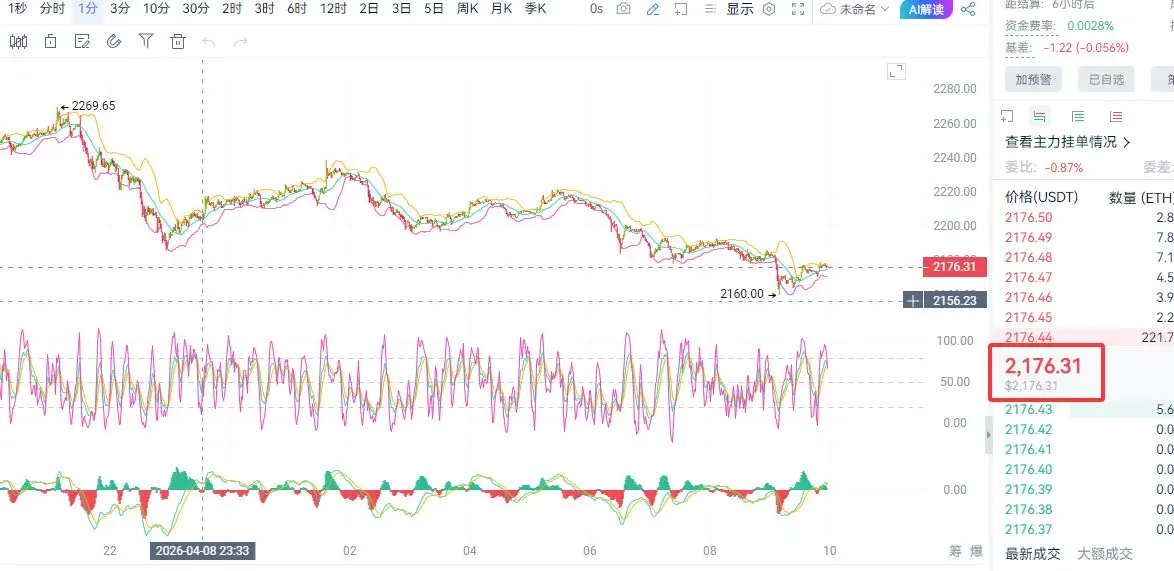Open the funnel filter icon
Image resolution: width=1174 pixels, height=571 pixels.
point(146,41)
